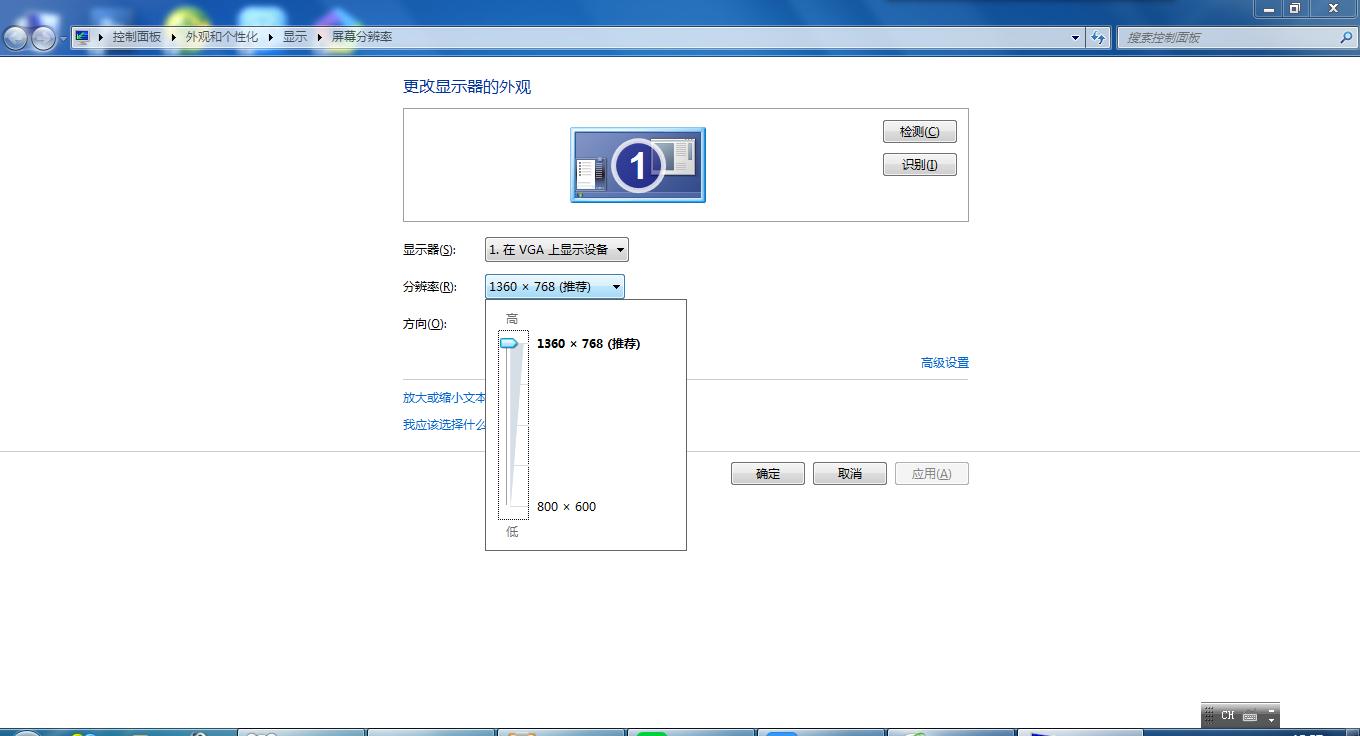1360x736 pixels.
Task: Click the 显示器(S) label
Action: click(x=429, y=250)
